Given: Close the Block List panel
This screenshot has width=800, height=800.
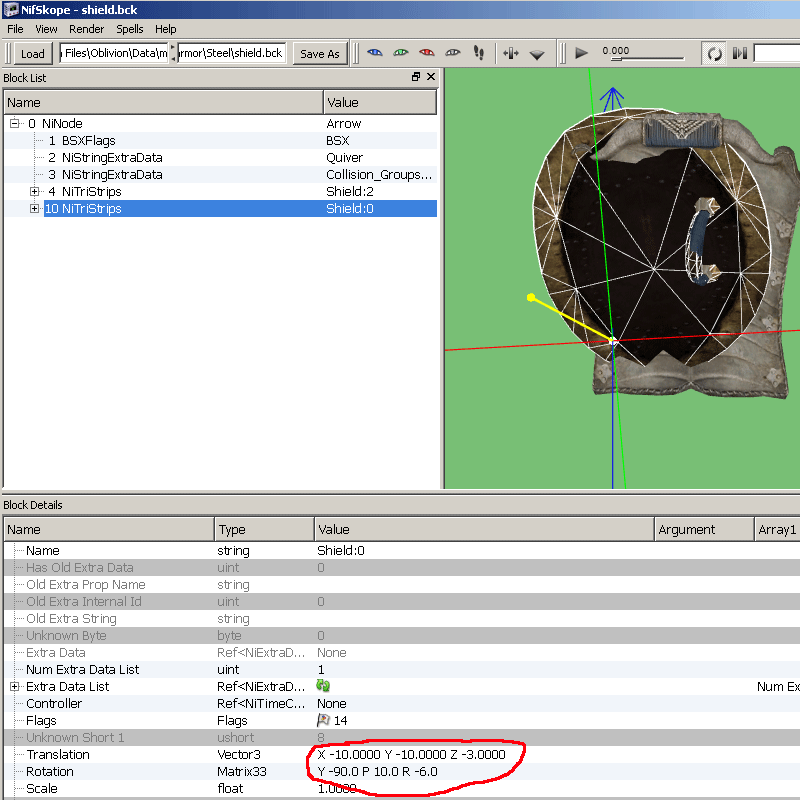Looking at the screenshot, I should pyautogui.click(x=431, y=77).
